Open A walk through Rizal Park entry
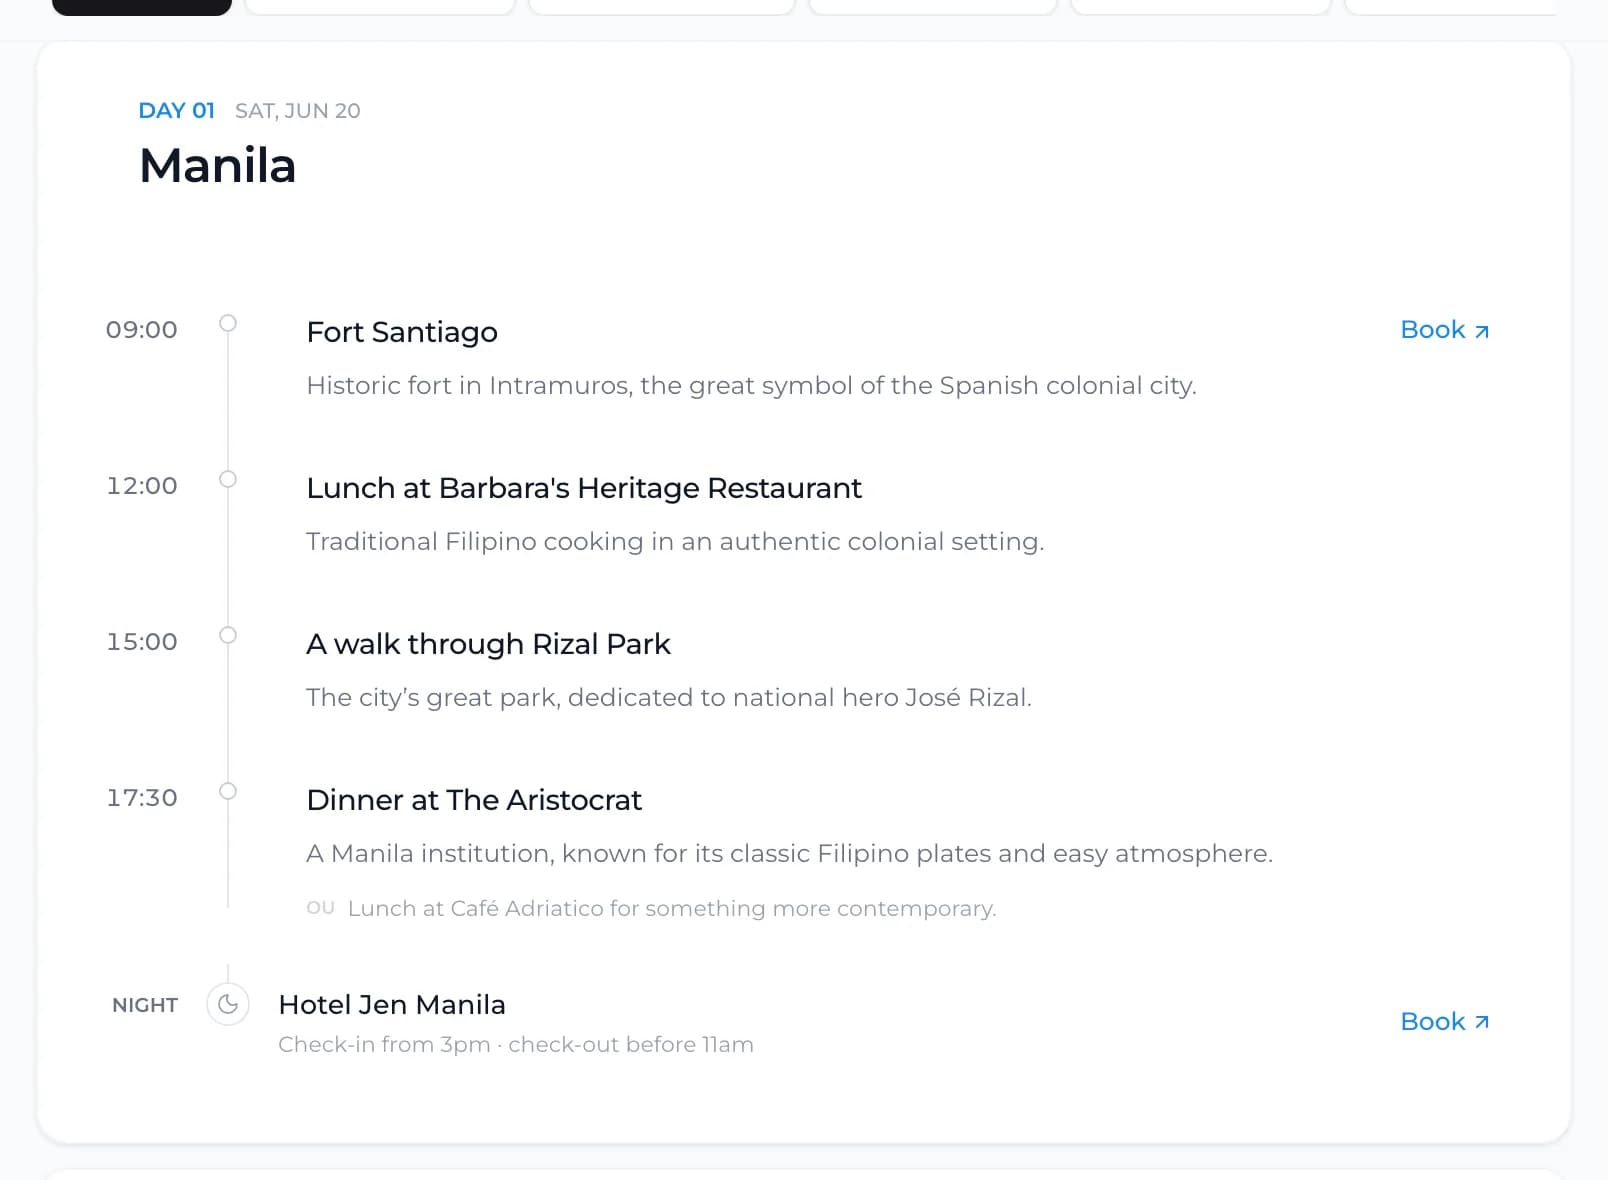The image size is (1608, 1180). point(488,644)
